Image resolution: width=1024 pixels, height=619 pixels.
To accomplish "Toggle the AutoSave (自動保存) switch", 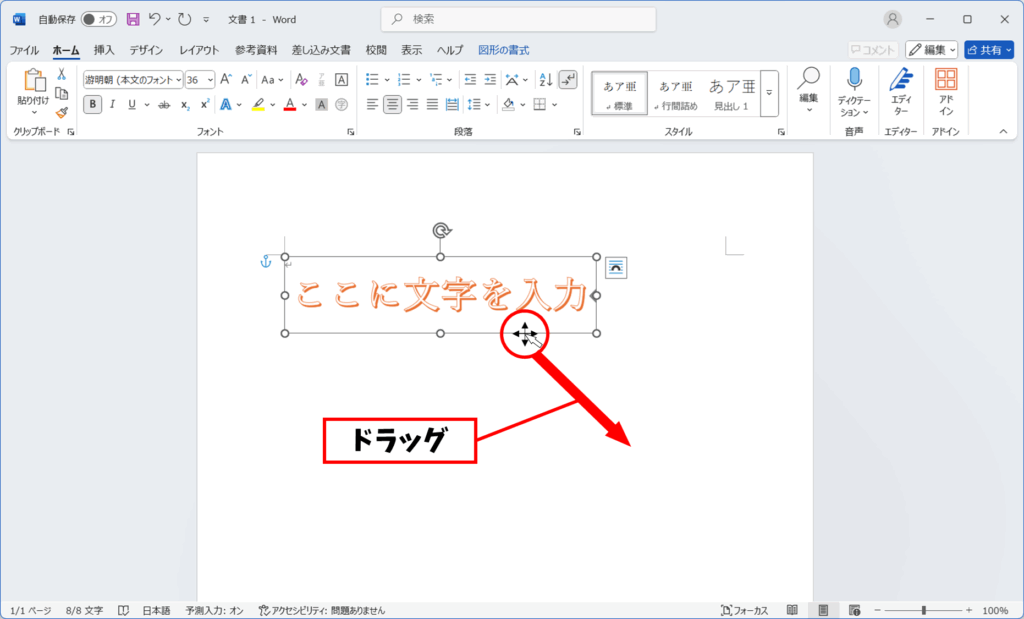I will [98, 19].
